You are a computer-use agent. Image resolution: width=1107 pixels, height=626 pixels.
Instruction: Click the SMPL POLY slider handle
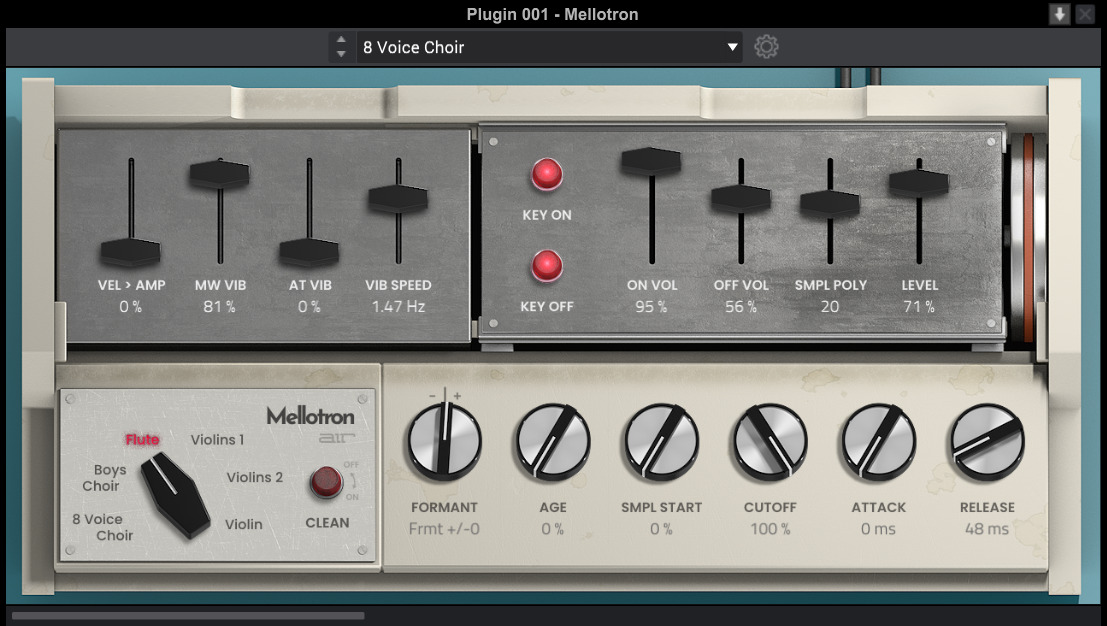830,203
